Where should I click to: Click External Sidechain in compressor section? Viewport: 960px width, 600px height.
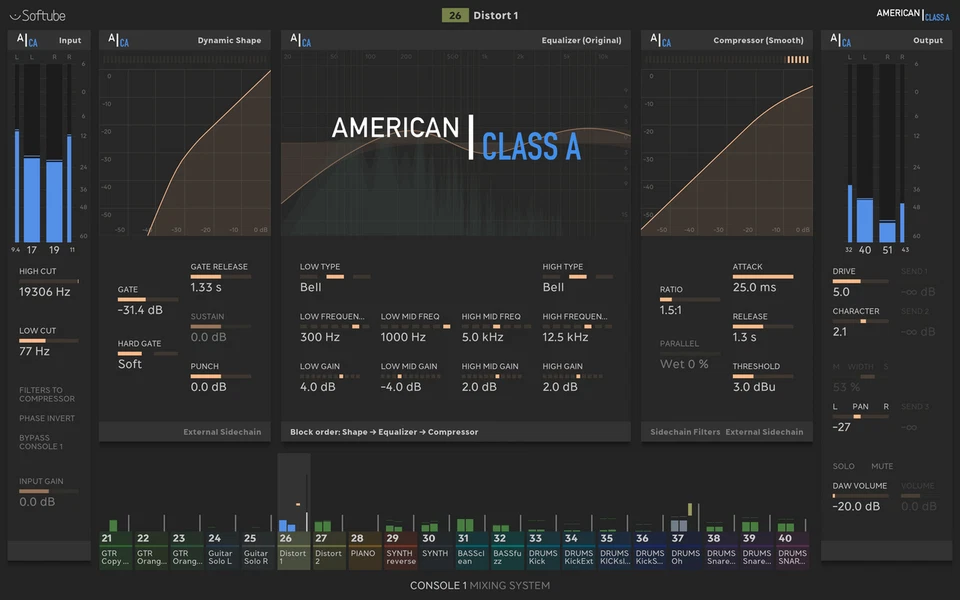pyautogui.click(x=766, y=431)
